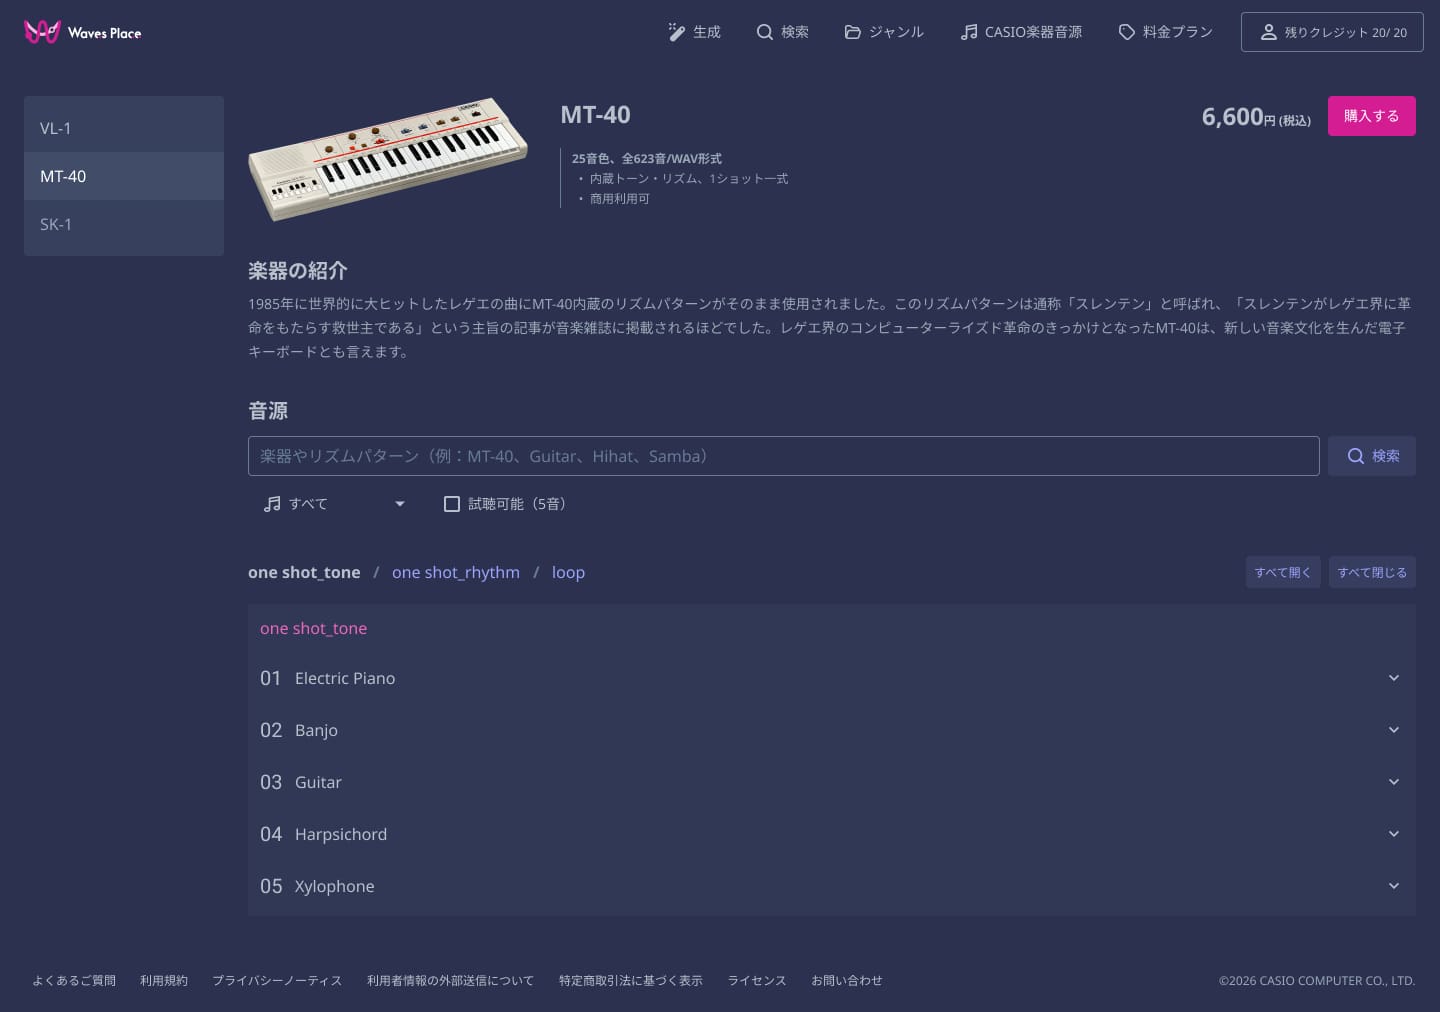This screenshot has height=1012, width=1440.
Task: Switch to SK-1 in the sidebar
Action: pos(124,225)
